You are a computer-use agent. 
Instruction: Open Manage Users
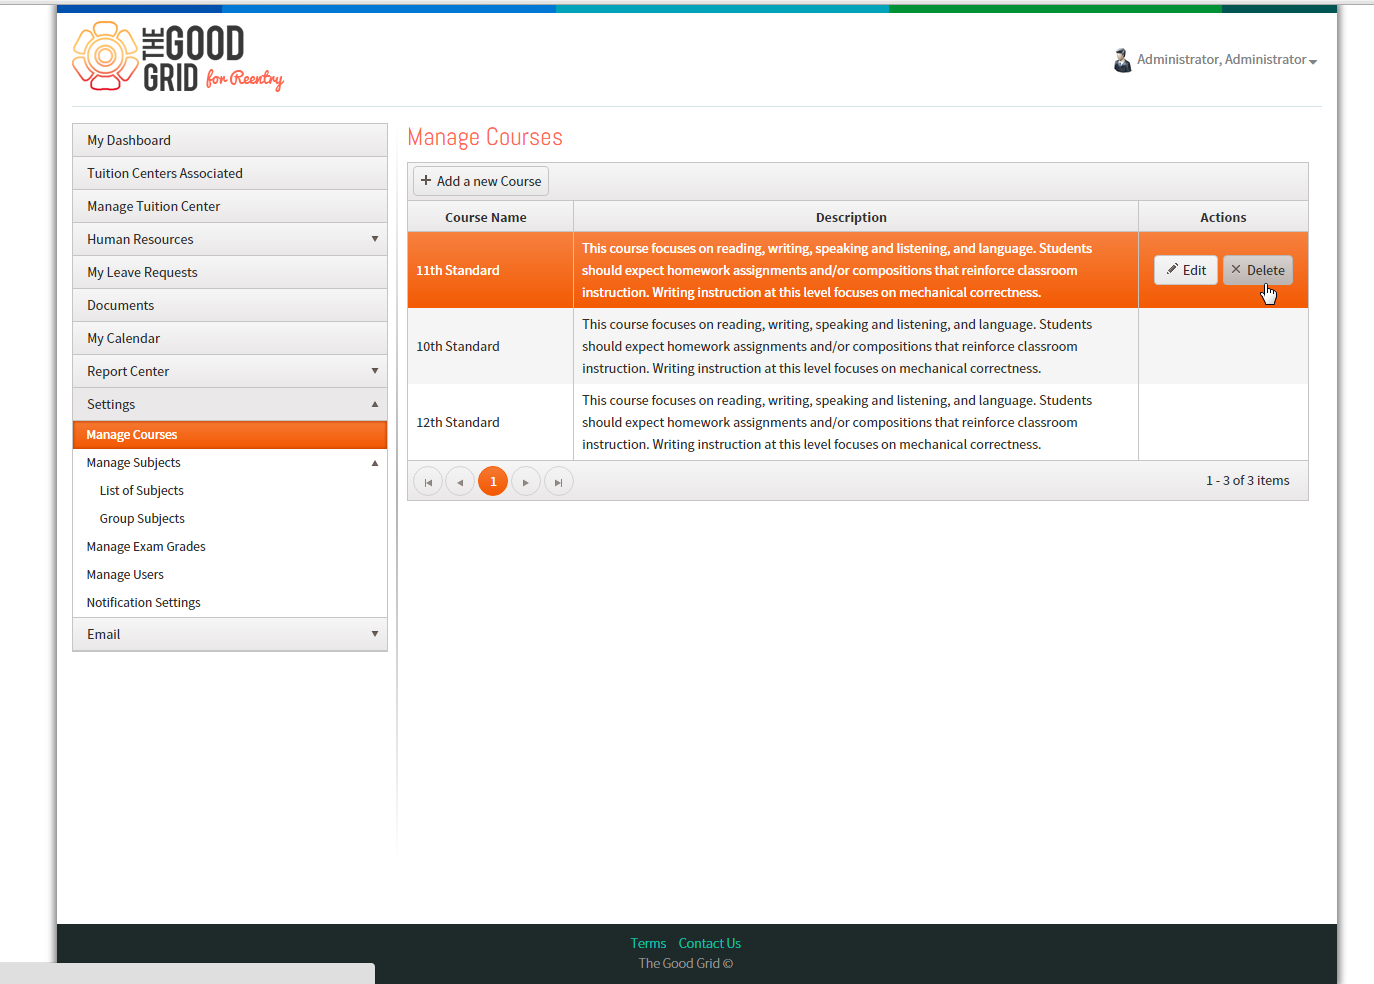pos(125,575)
